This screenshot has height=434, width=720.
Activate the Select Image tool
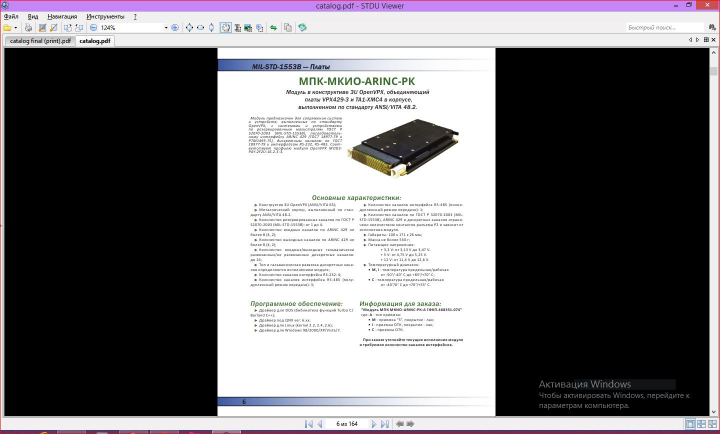click(248, 28)
